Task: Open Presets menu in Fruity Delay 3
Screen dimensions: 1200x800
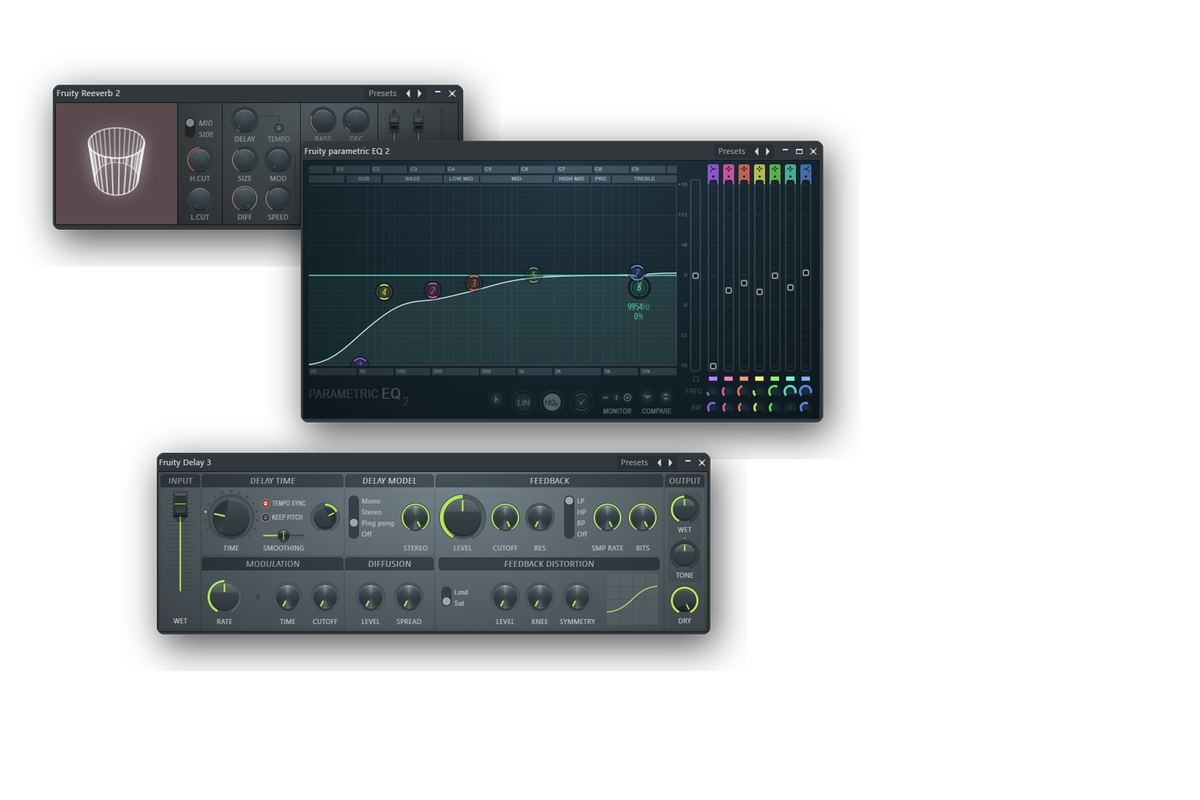Action: pos(634,463)
